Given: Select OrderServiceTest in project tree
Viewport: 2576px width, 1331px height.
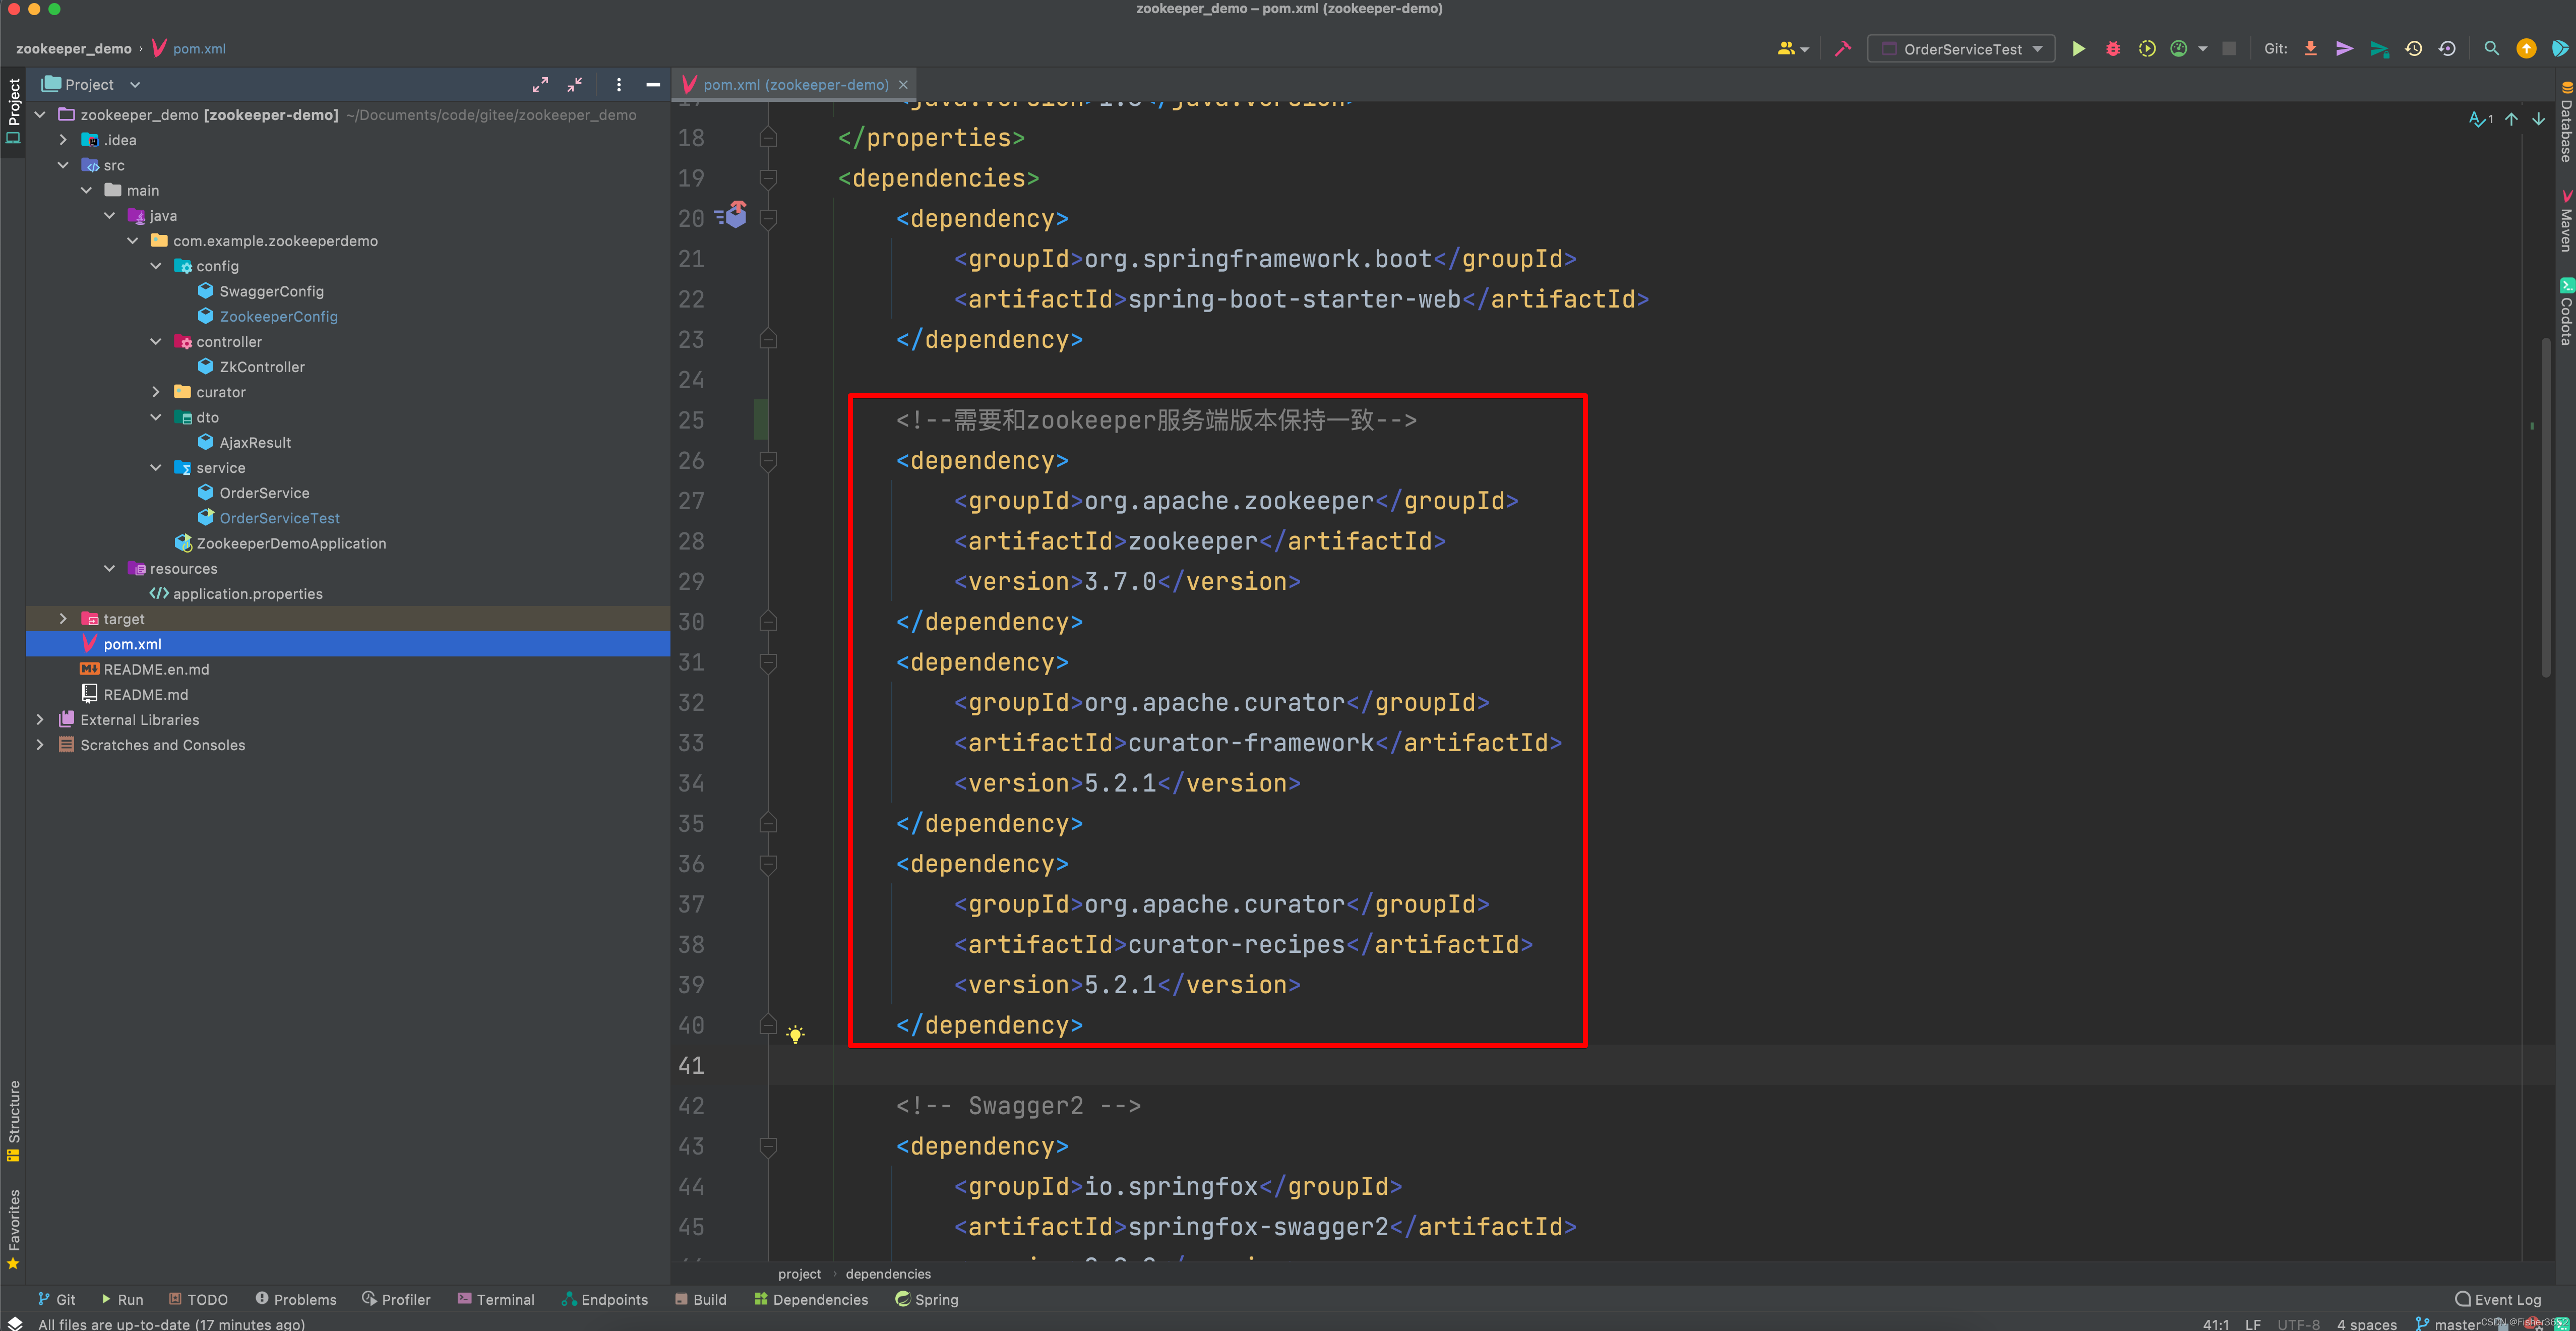Looking at the screenshot, I should pos(280,518).
